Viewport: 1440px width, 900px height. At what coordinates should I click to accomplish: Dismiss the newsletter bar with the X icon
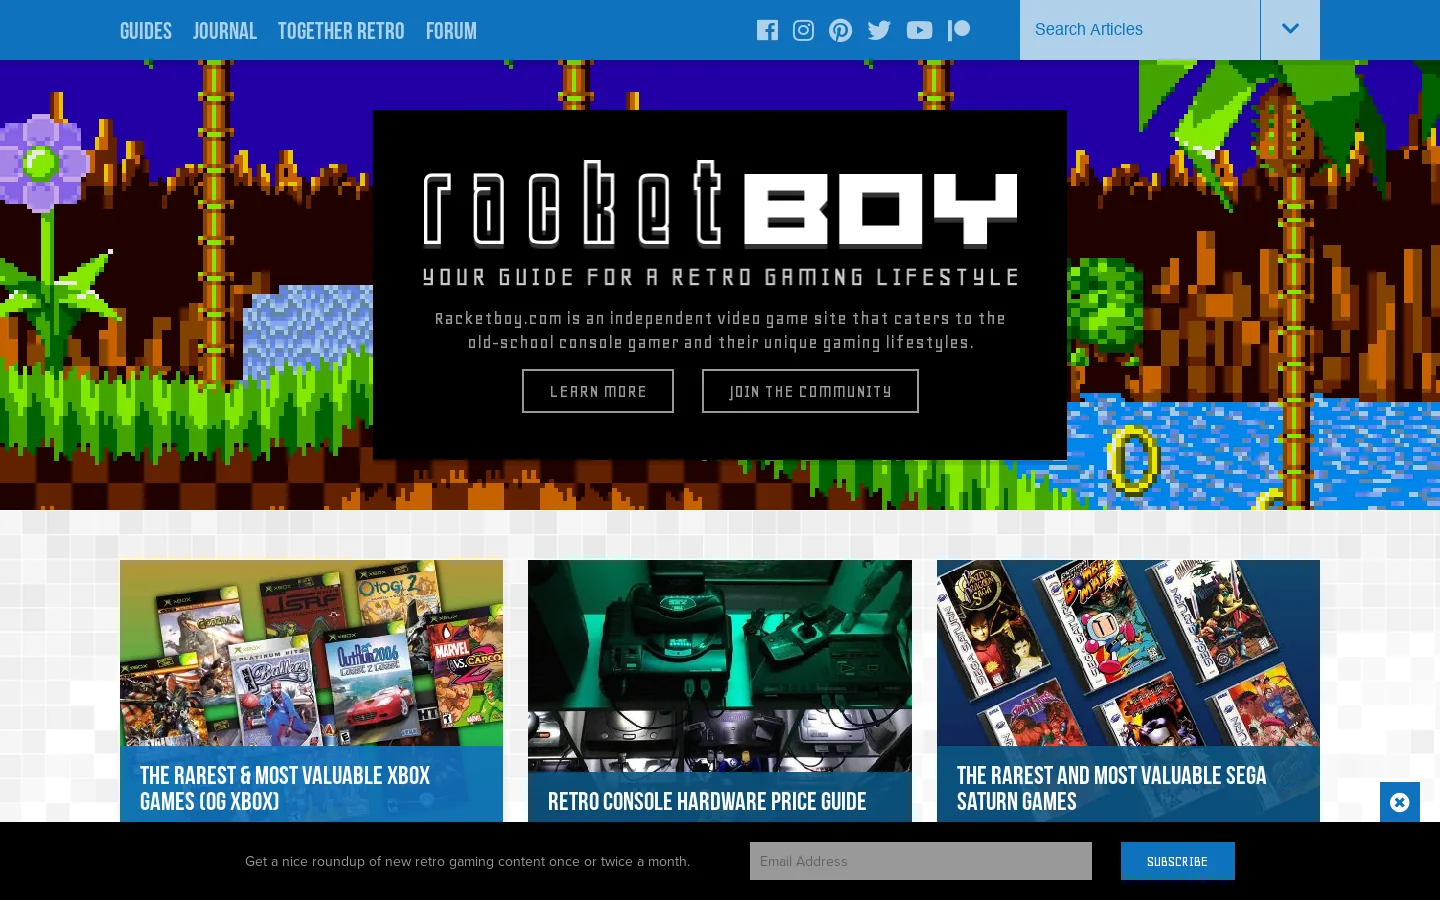[1400, 802]
